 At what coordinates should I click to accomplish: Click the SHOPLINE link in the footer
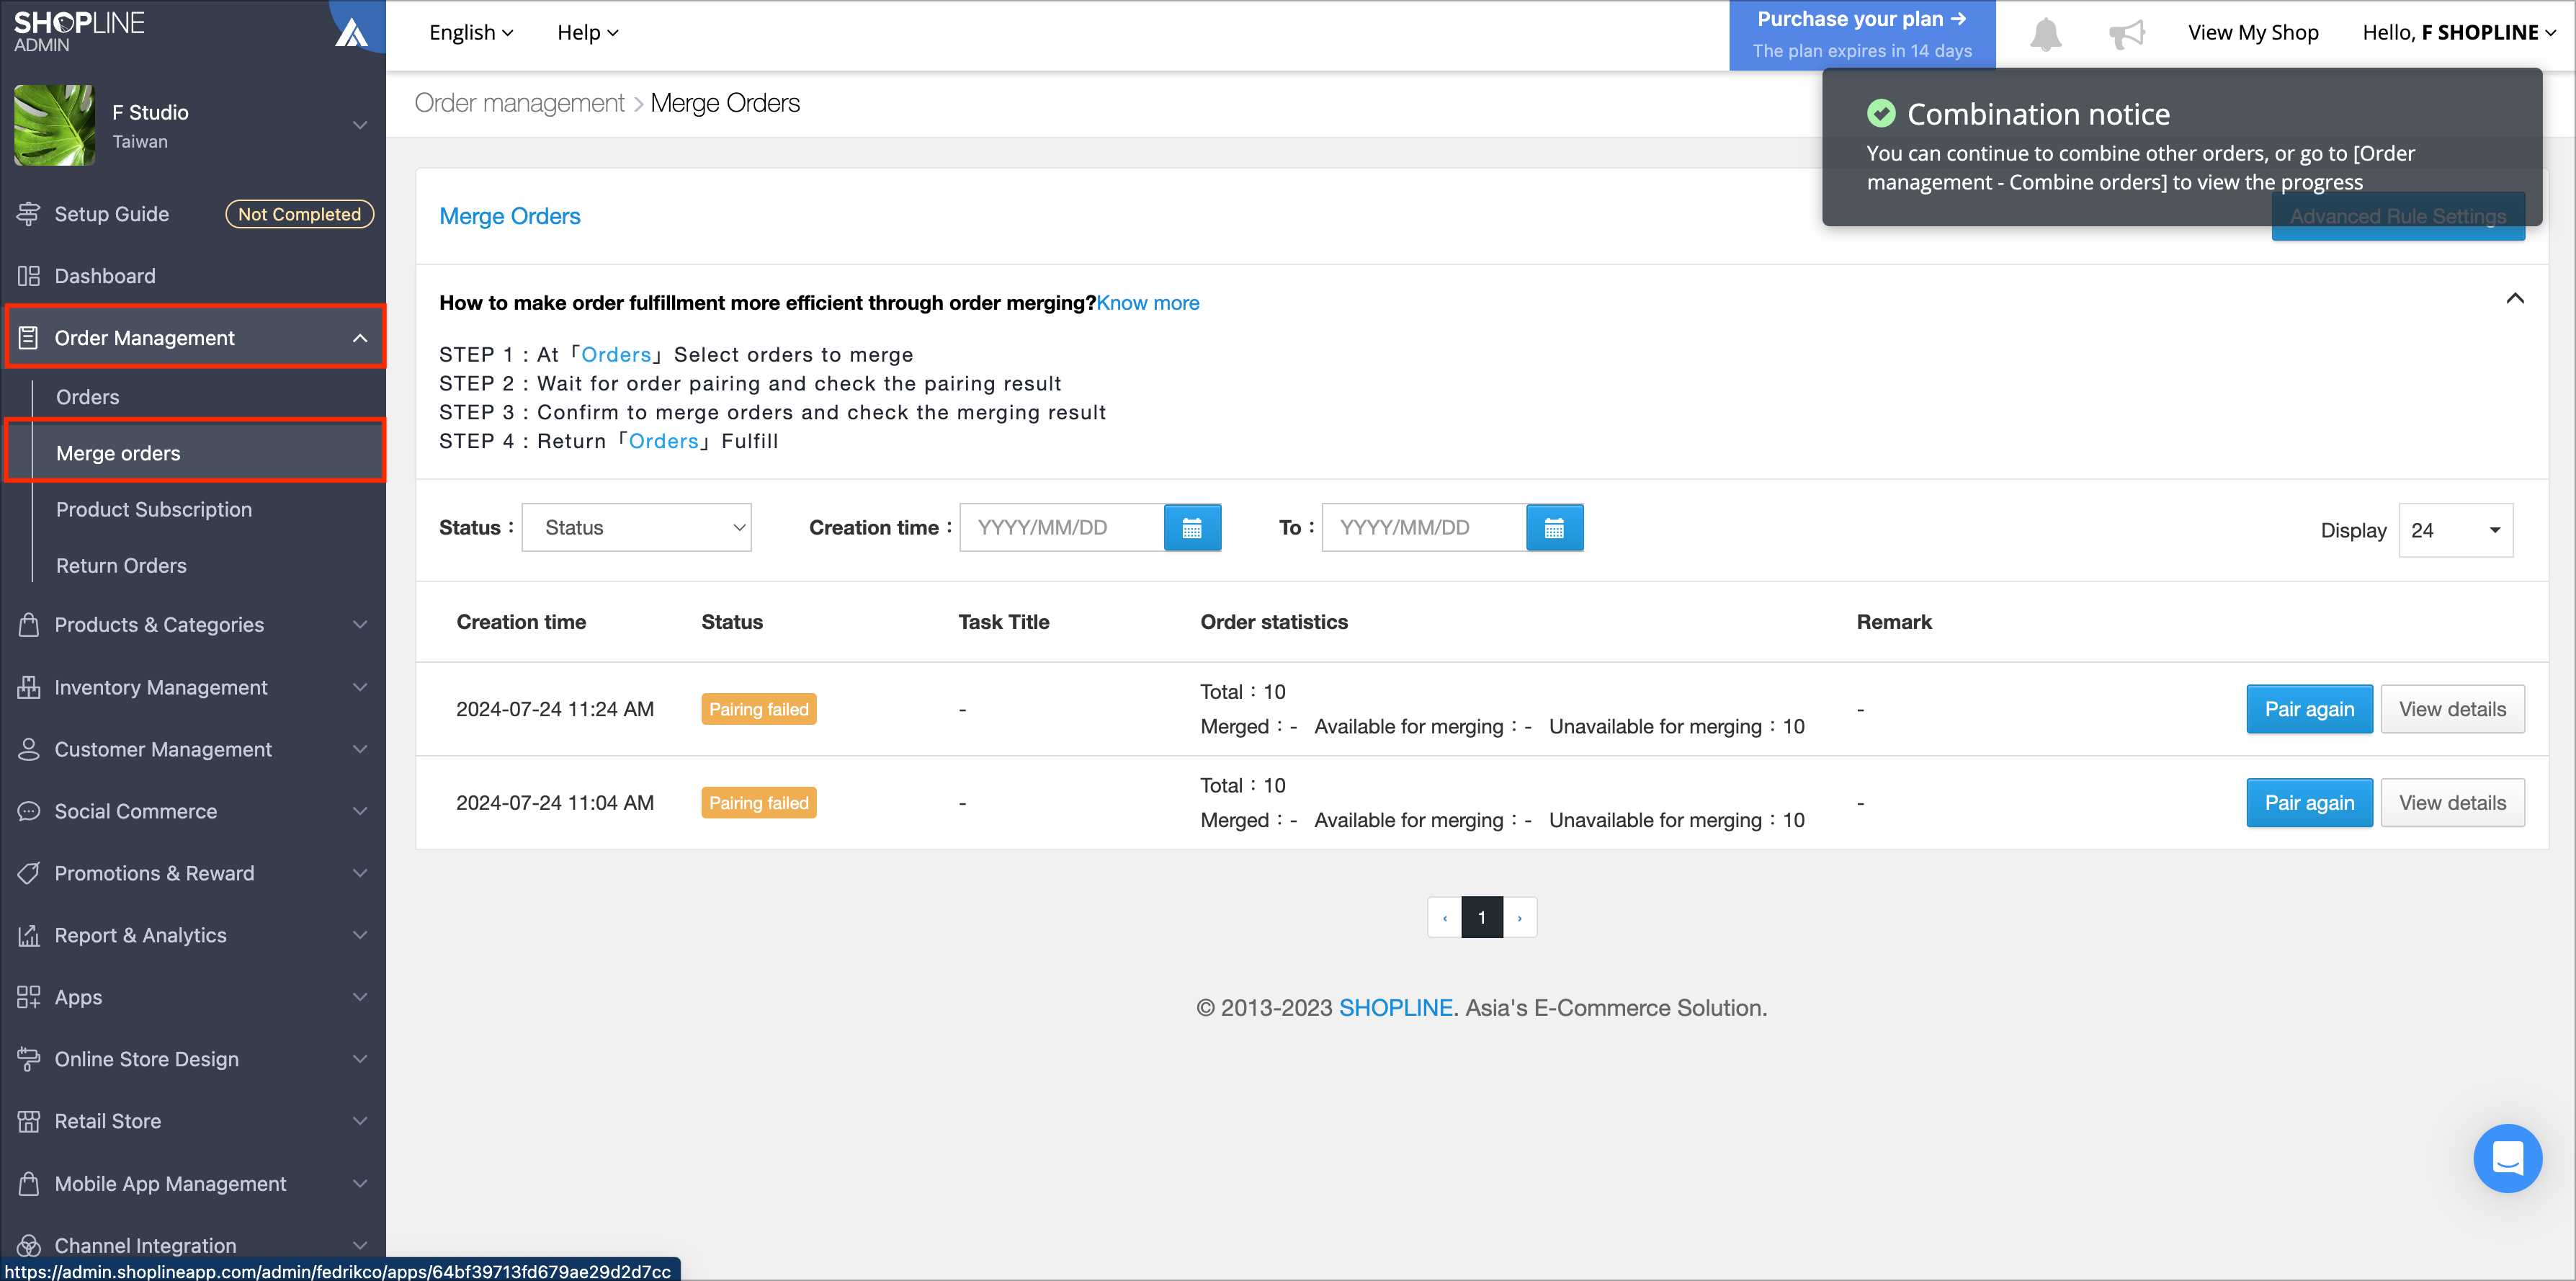pos(1395,1008)
